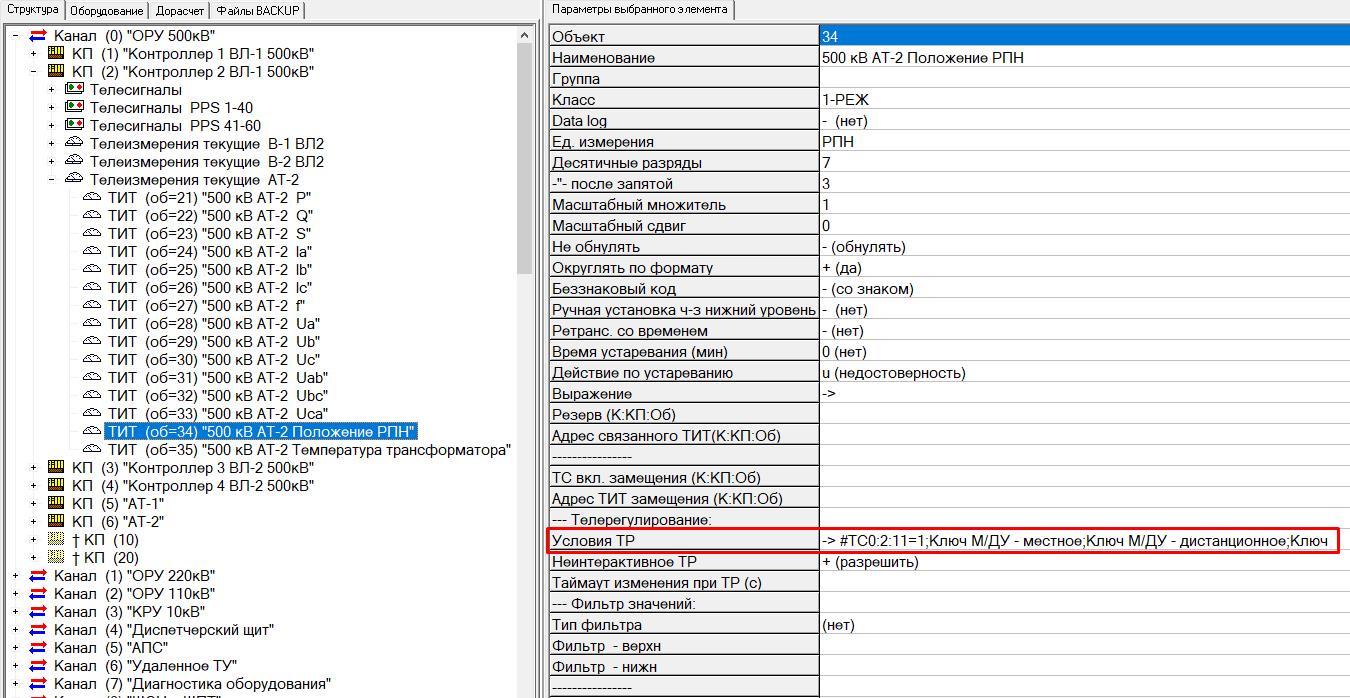Click the Канал (3) "КРУ 10кВ" icon

click(38, 612)
